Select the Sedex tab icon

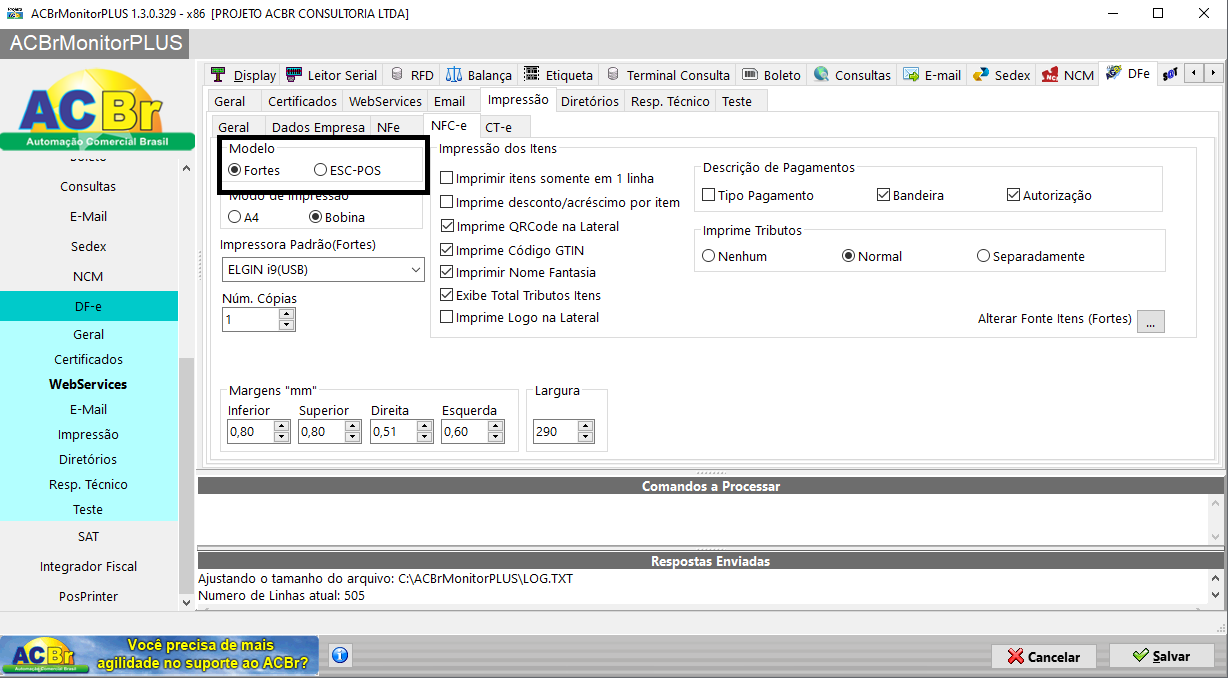point(1001,75)
